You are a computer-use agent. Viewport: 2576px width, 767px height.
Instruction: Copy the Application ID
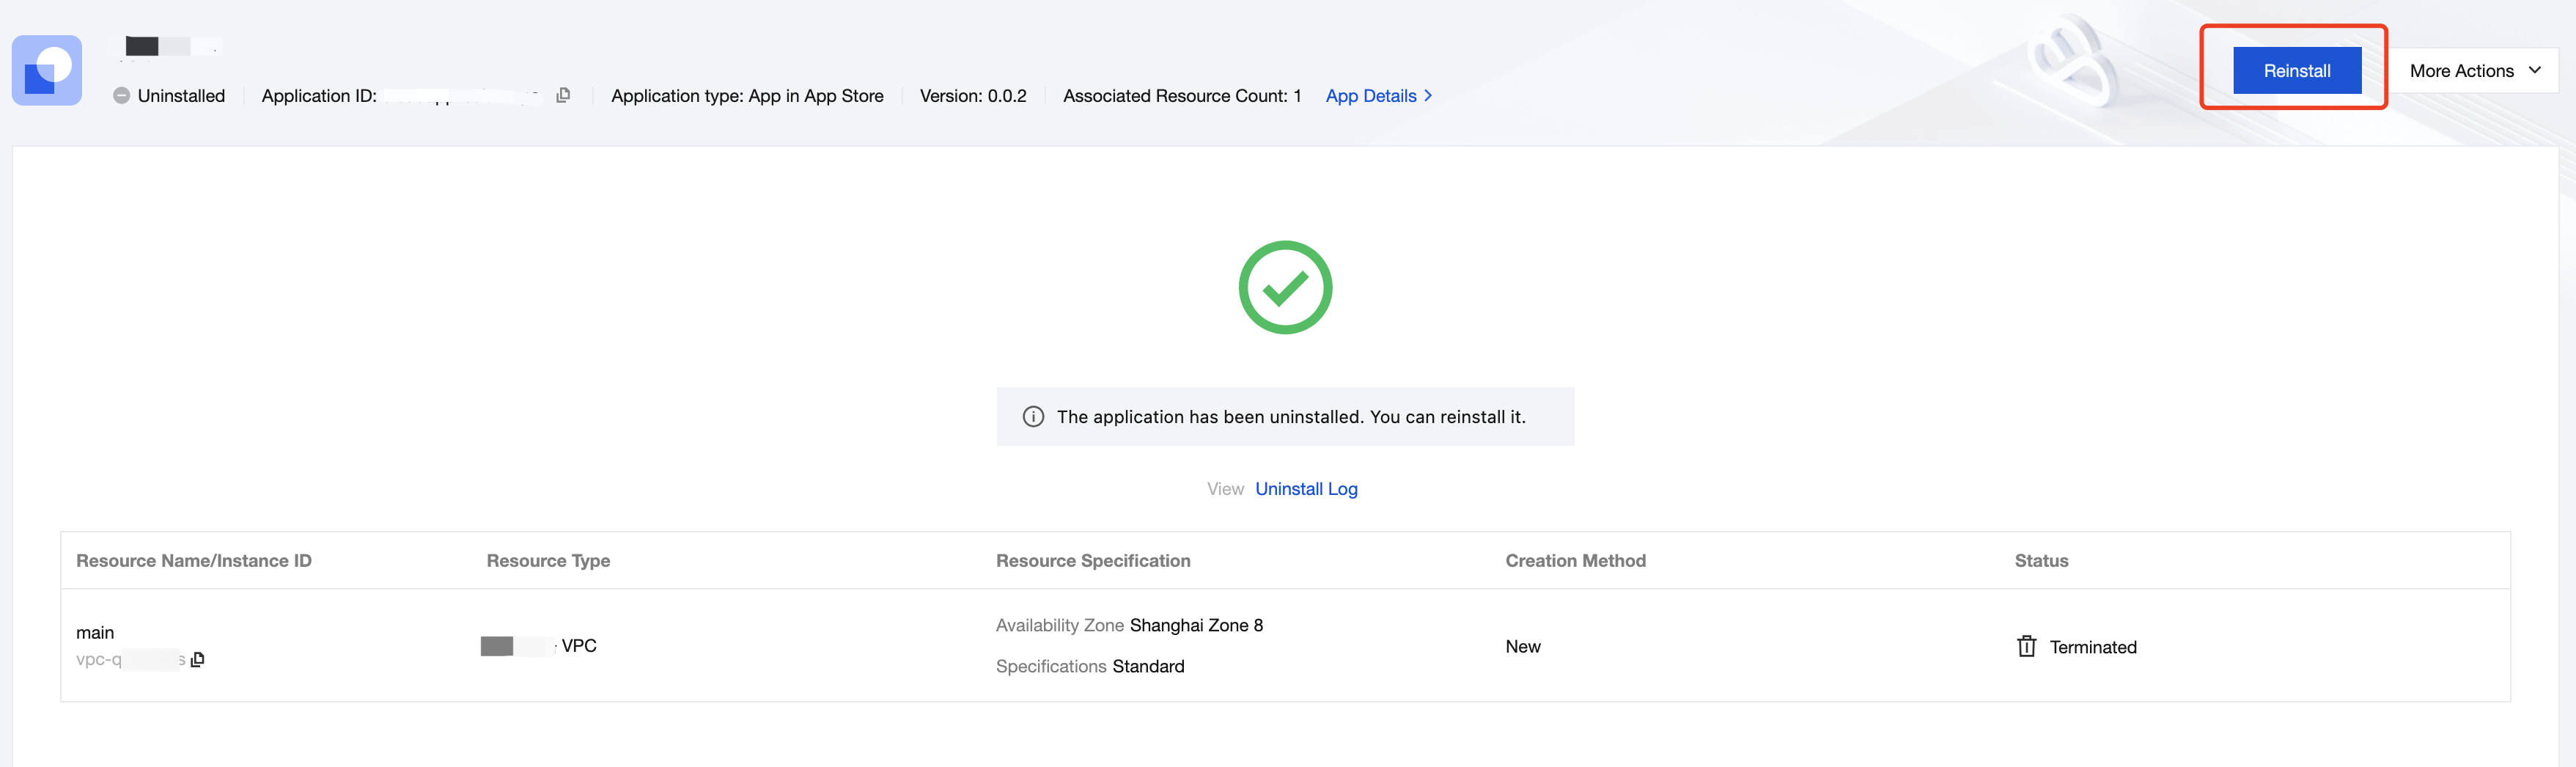coord(563,95)
